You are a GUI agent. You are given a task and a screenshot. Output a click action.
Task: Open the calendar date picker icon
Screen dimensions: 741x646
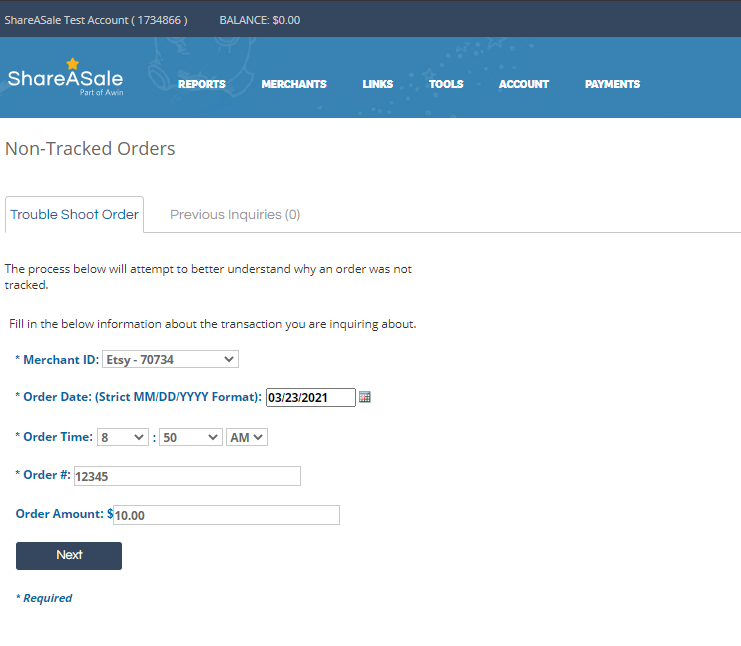[365, 397]
